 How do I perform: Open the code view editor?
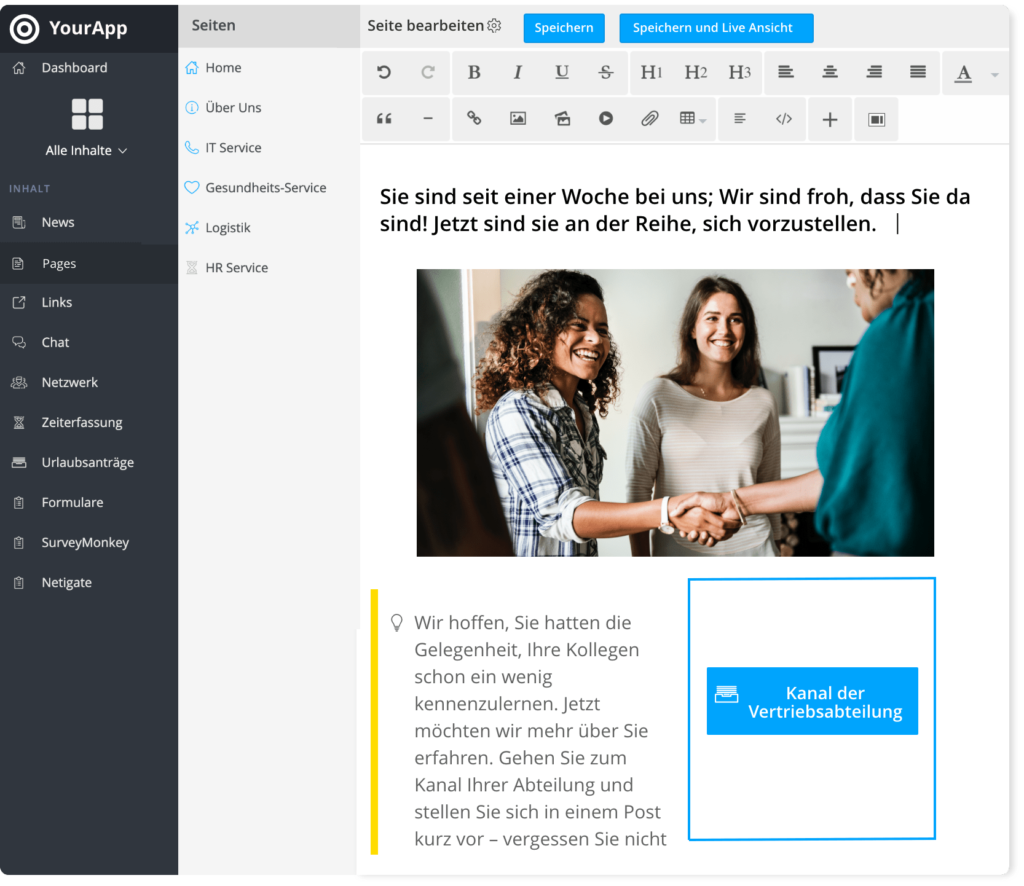(x=785, y=118)
